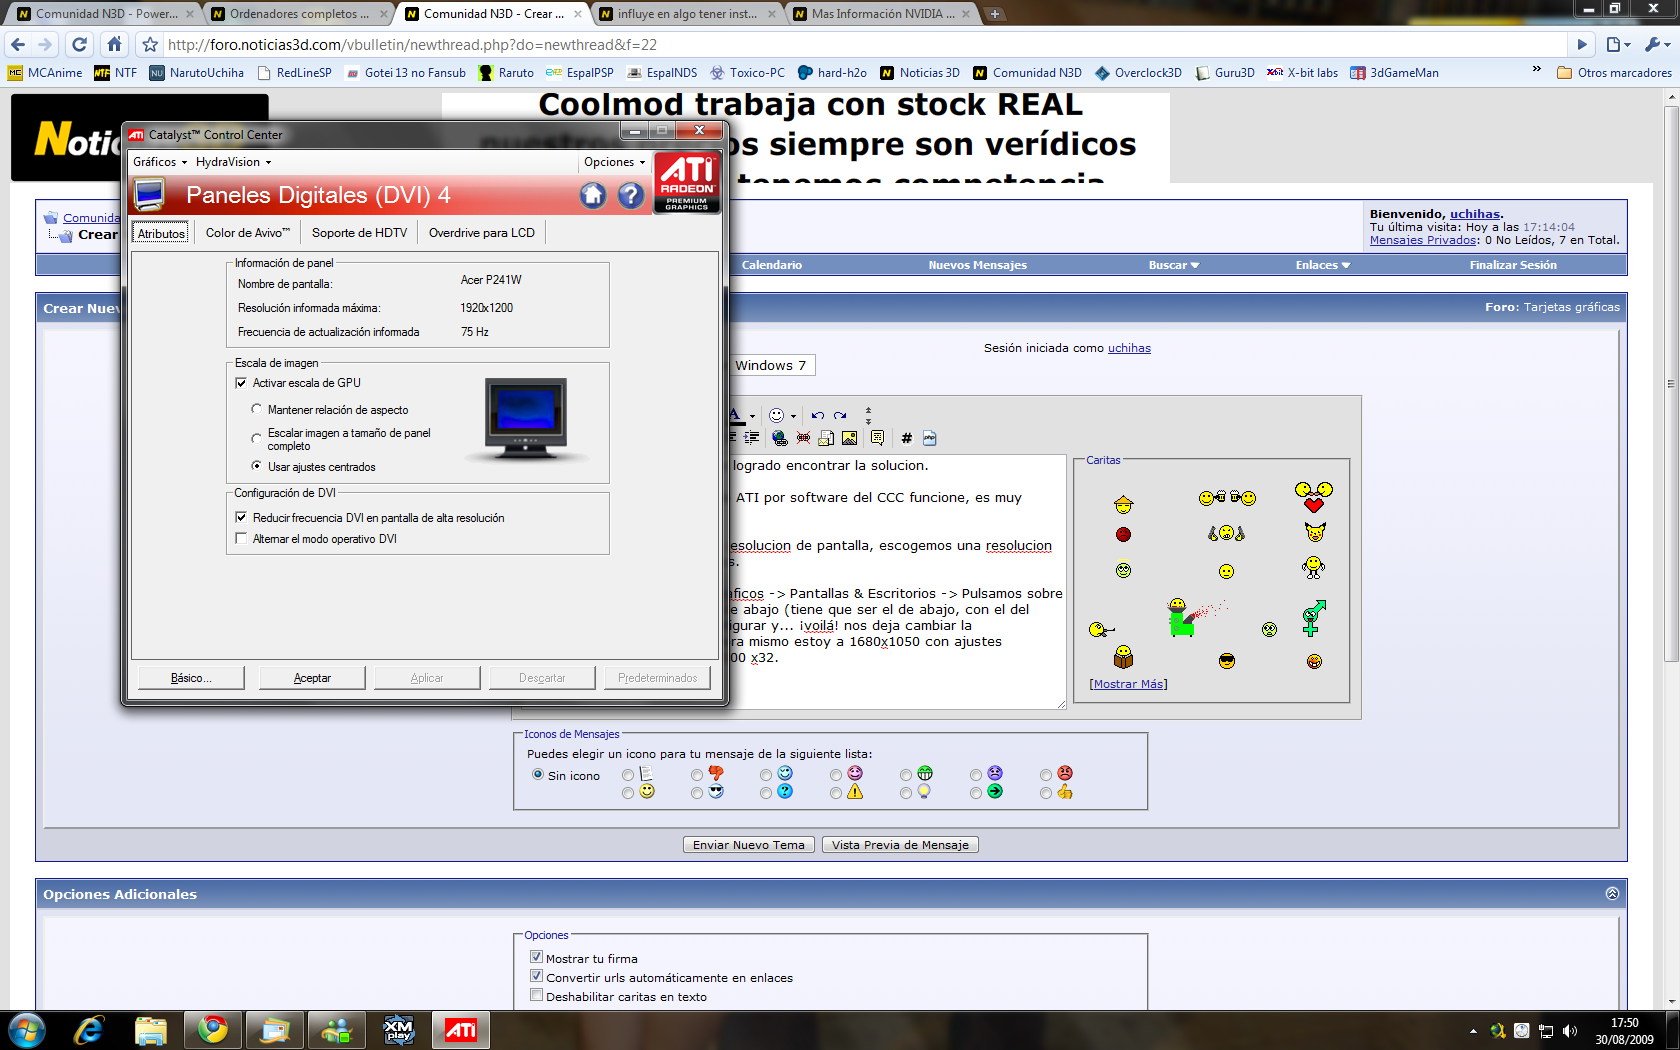Image resolution: width=1680 pixels, height=1050 pixels.
Task: Open Catalyst help question mark icon
Action: point(631,195)
